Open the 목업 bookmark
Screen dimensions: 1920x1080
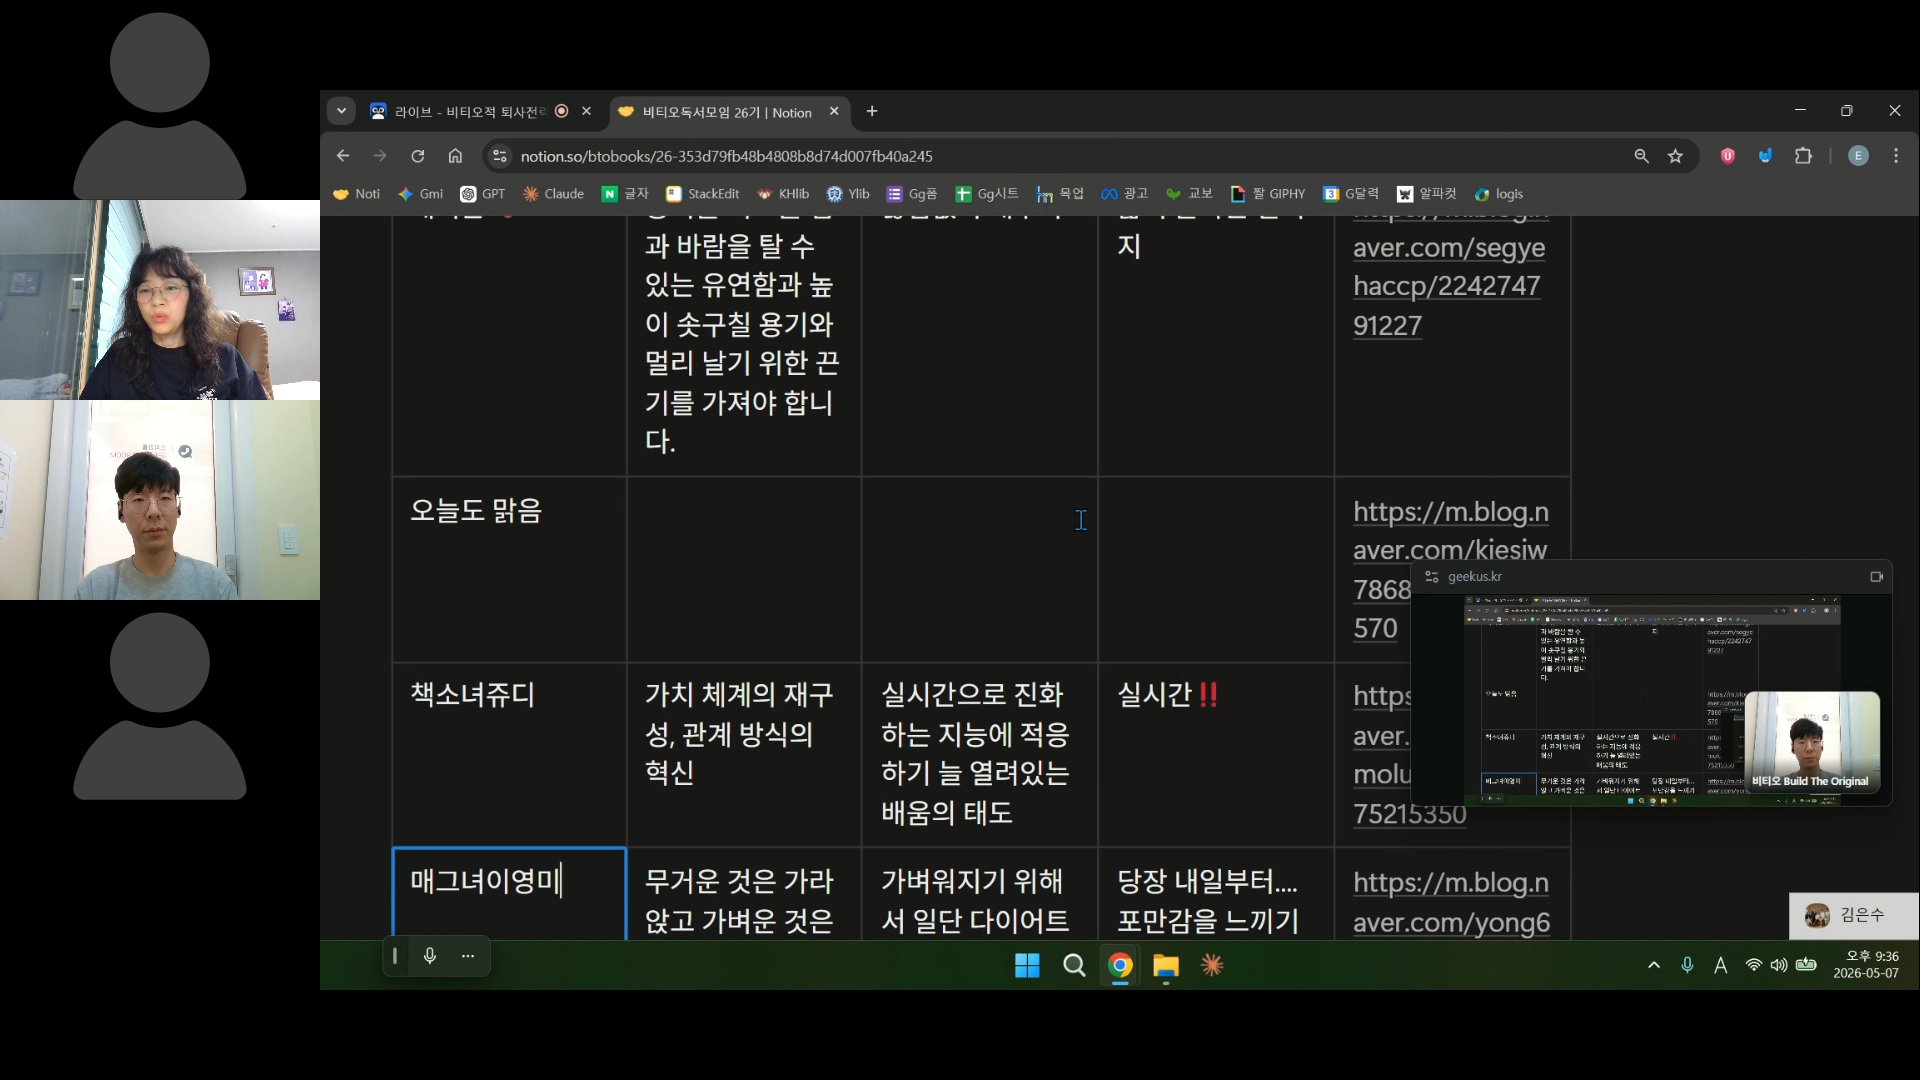pyautogui.click(x=1060, y=194)
